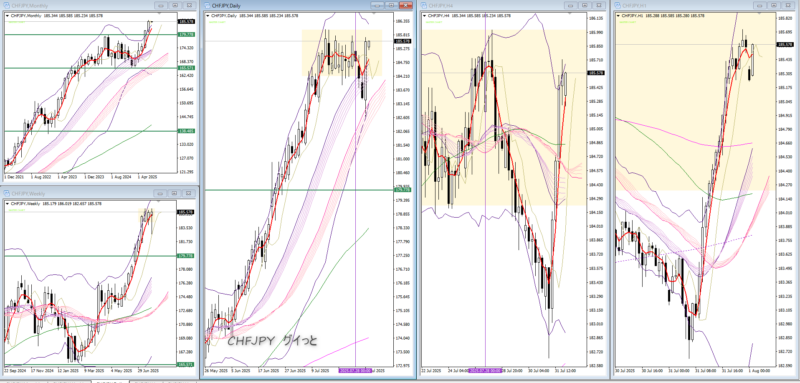Select the purple date marker on H4 time axis
Image resolution: width=800 pixels, height=383 pixels.
pyautogui.click(x=485, y=370)
